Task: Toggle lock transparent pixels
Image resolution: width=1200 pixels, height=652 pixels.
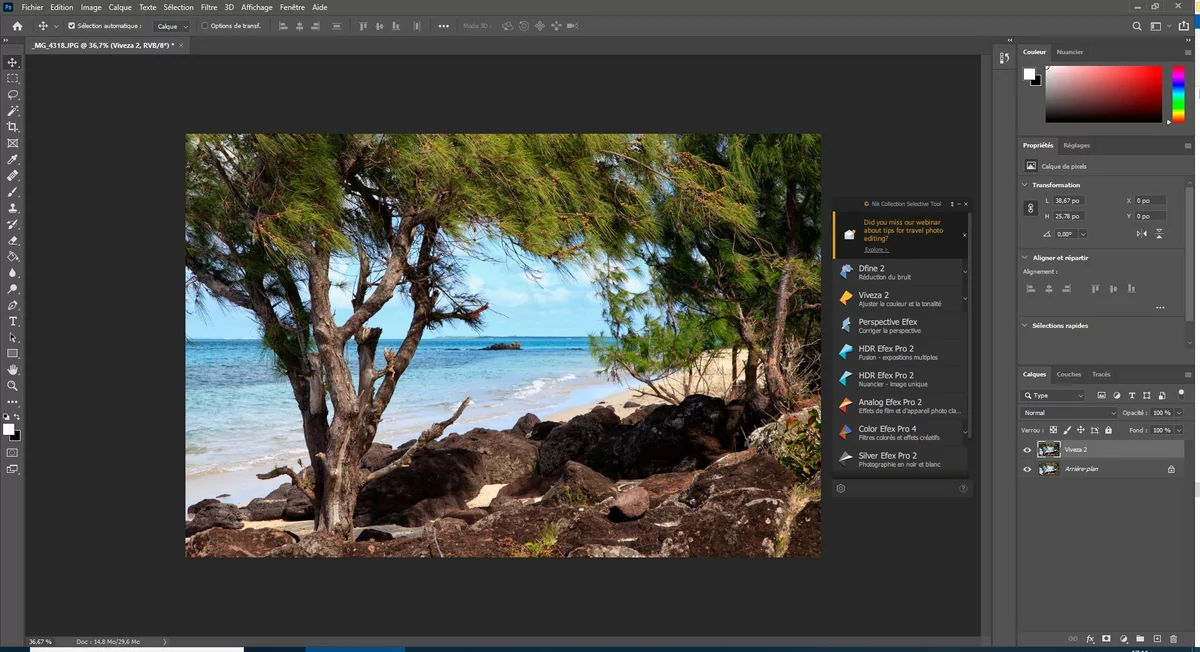Action: pos(1053,430)
